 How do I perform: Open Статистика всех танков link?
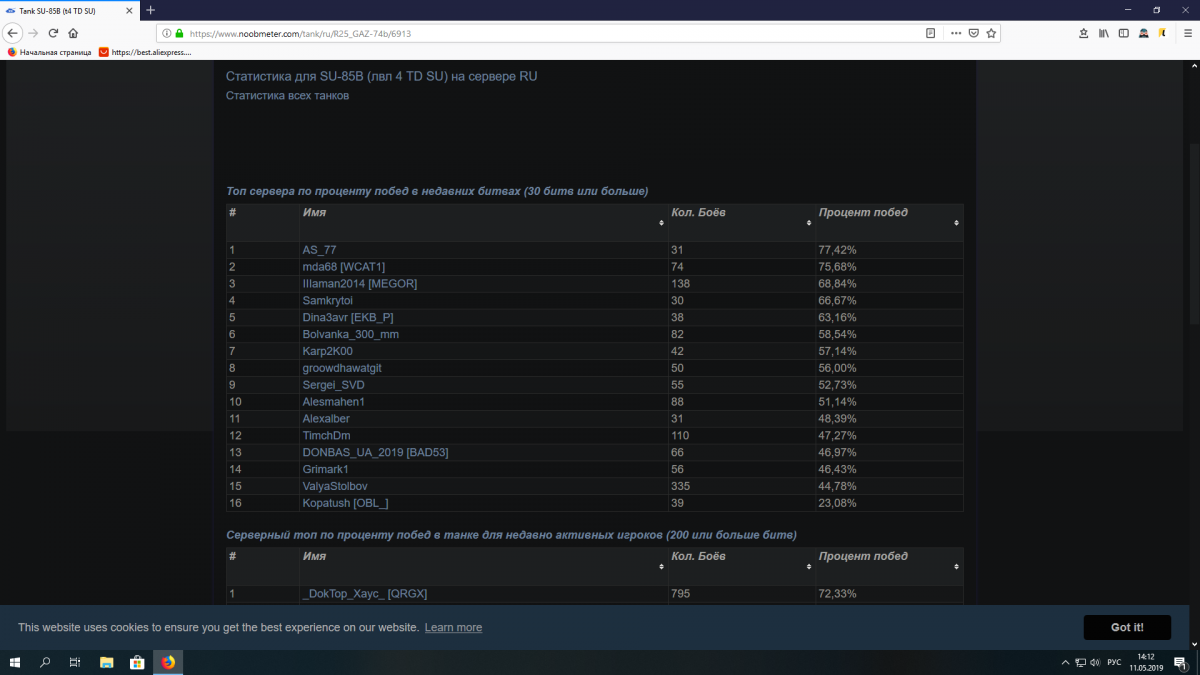(287, 96)
